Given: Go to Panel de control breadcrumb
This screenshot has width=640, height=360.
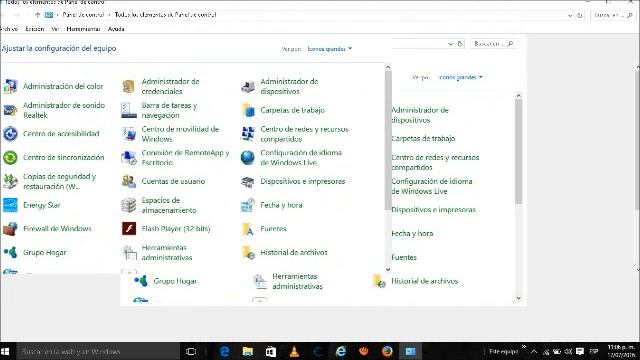Looking at the screenshot, I should pyautogui.click(x=83, y=15).
